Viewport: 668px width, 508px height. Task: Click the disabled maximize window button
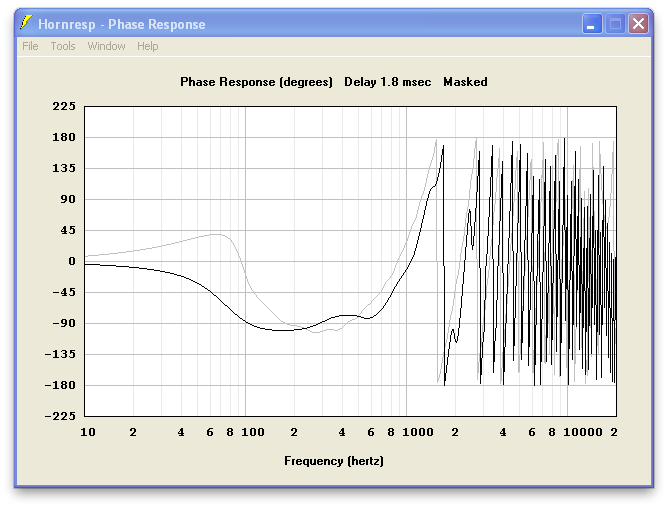click(615, 23)
